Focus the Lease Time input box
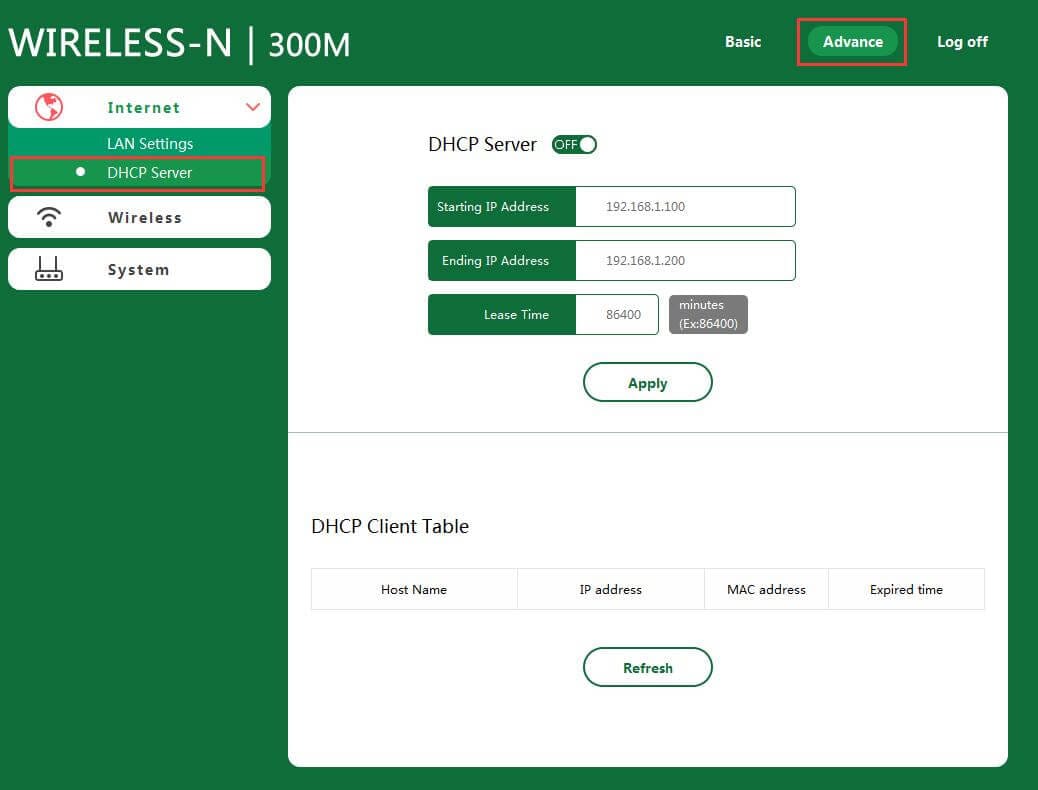This screenshot has width=1038, height=790. click(617, 314)
